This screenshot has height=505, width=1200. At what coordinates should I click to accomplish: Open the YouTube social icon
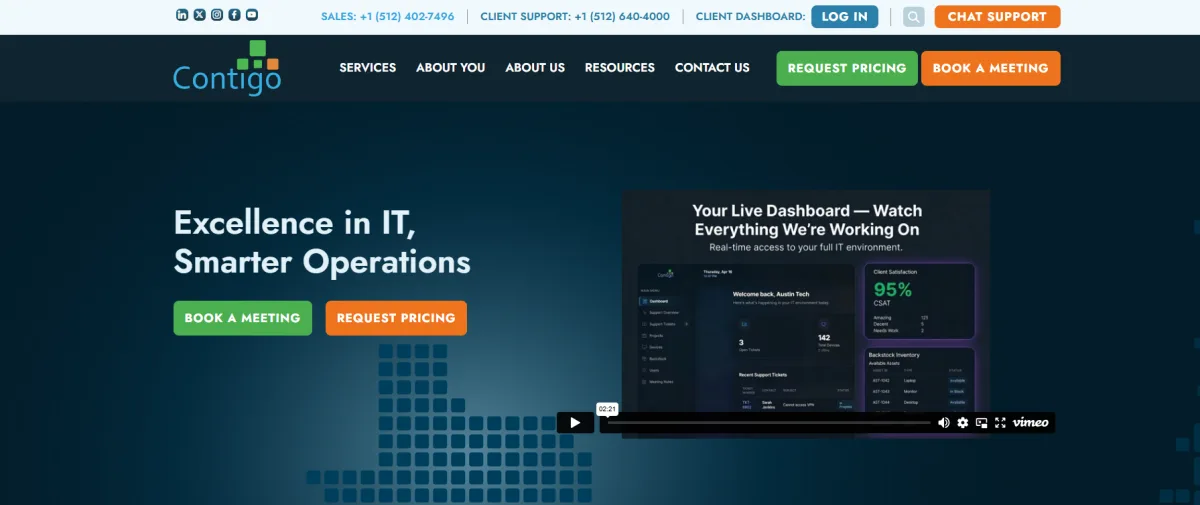tap(252, 15)
